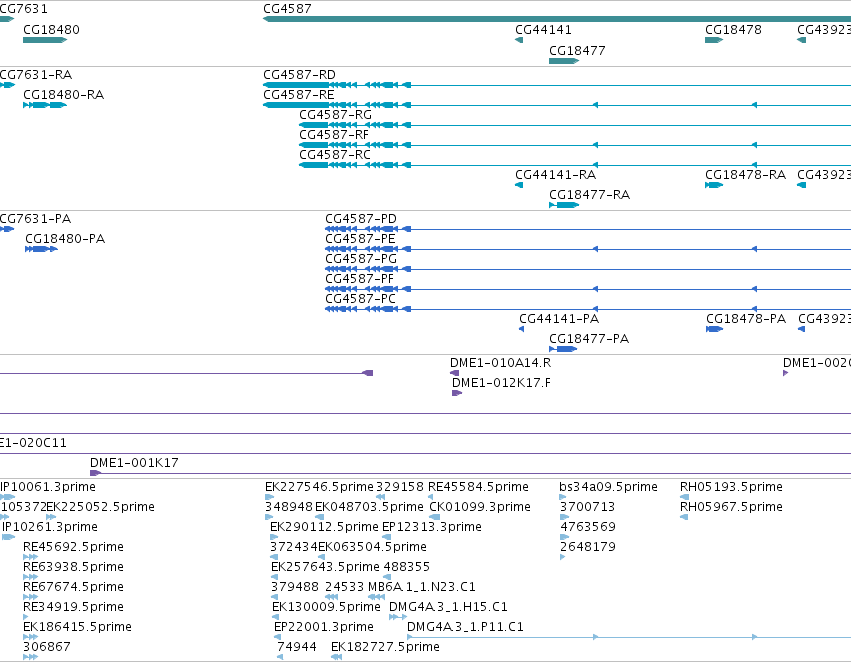Click the CG18478-RA transcript glyph
Viewport: 851px width, 662px height.
714,185
